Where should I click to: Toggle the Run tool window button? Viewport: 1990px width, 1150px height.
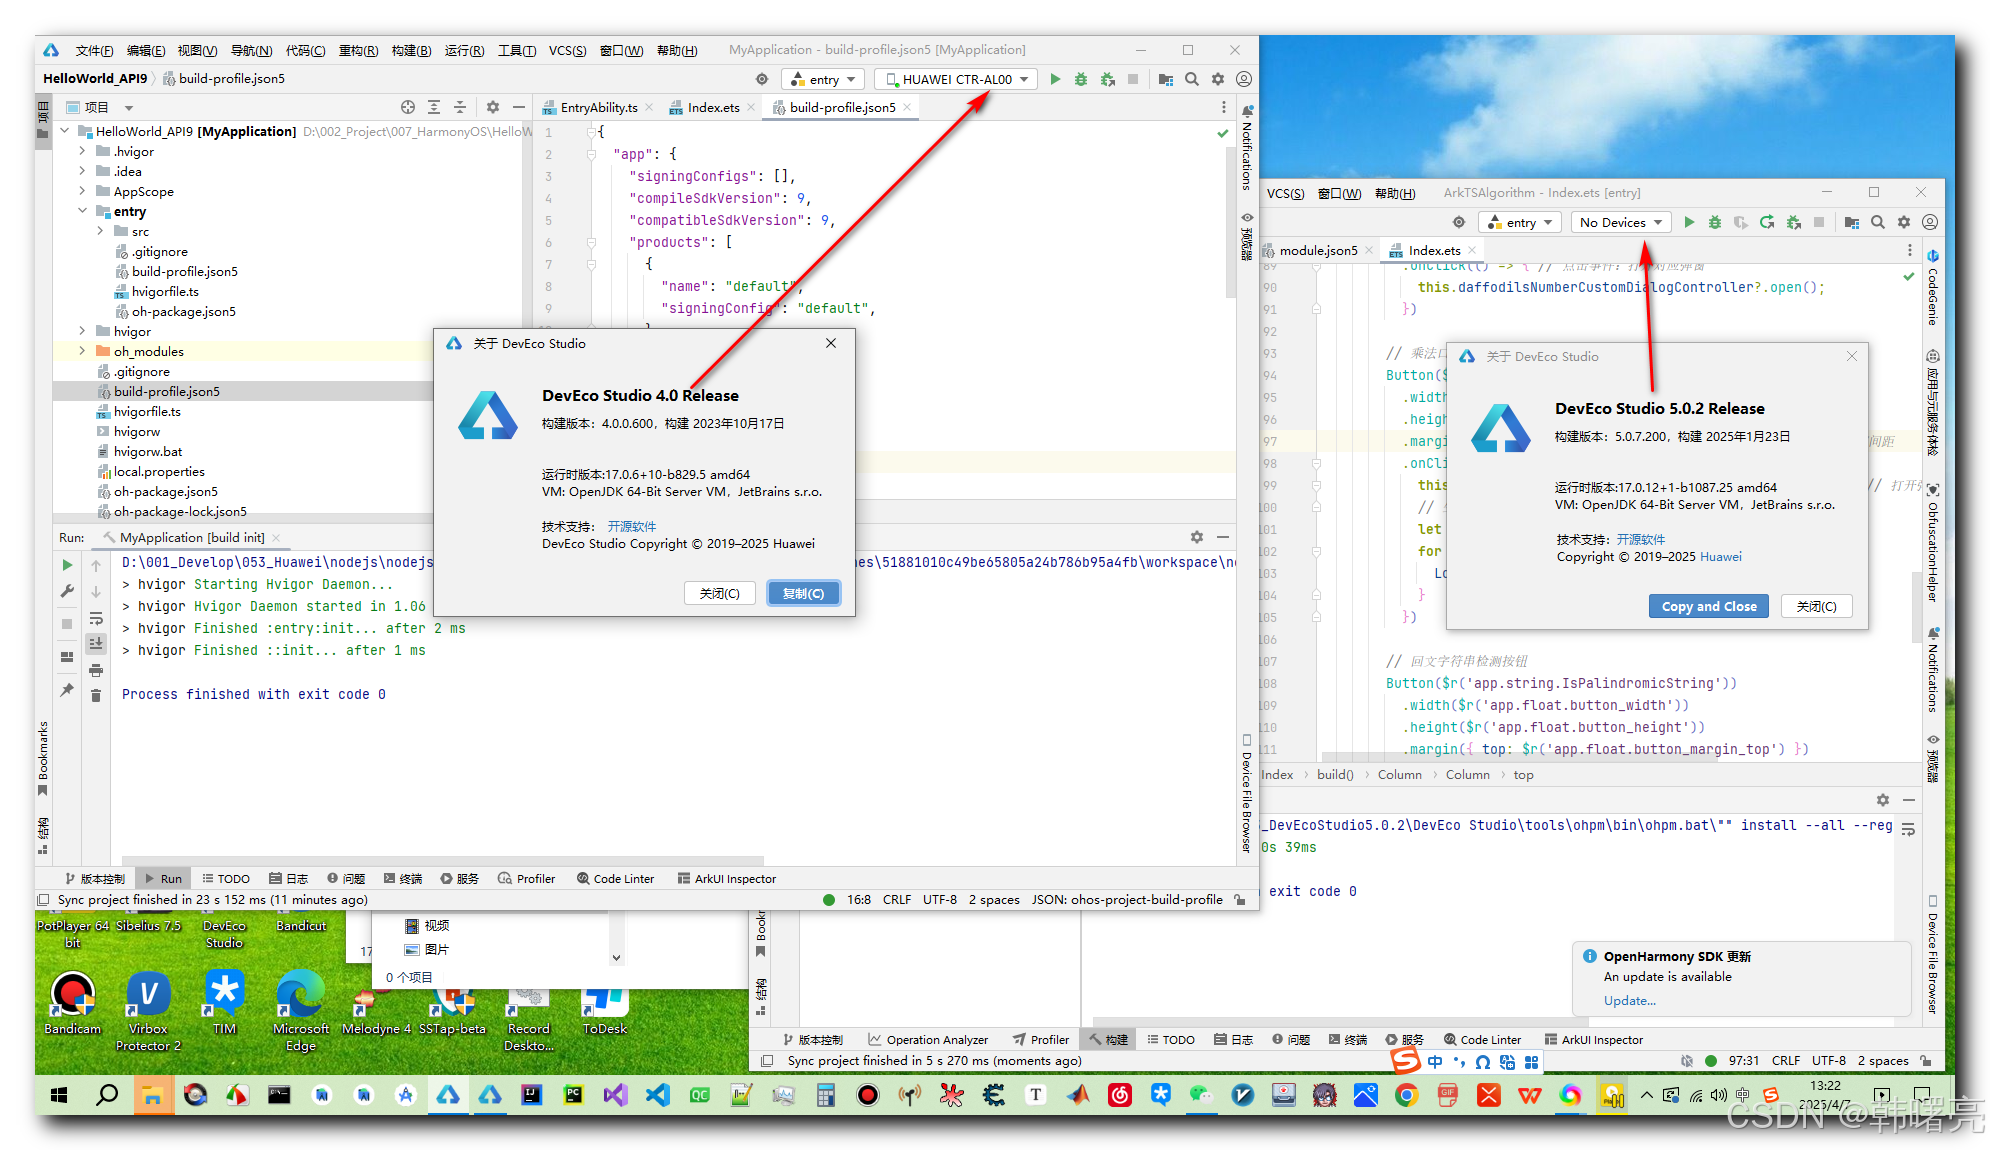point(162,878)
